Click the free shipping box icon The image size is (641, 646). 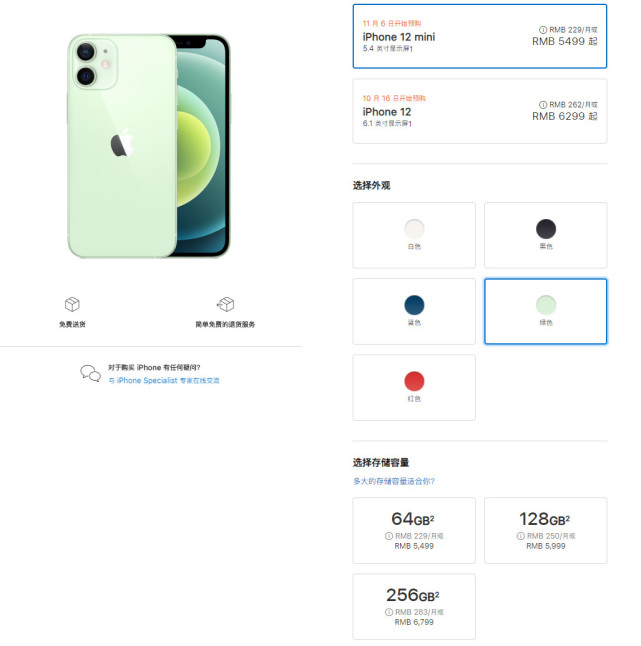pos(72,304)
